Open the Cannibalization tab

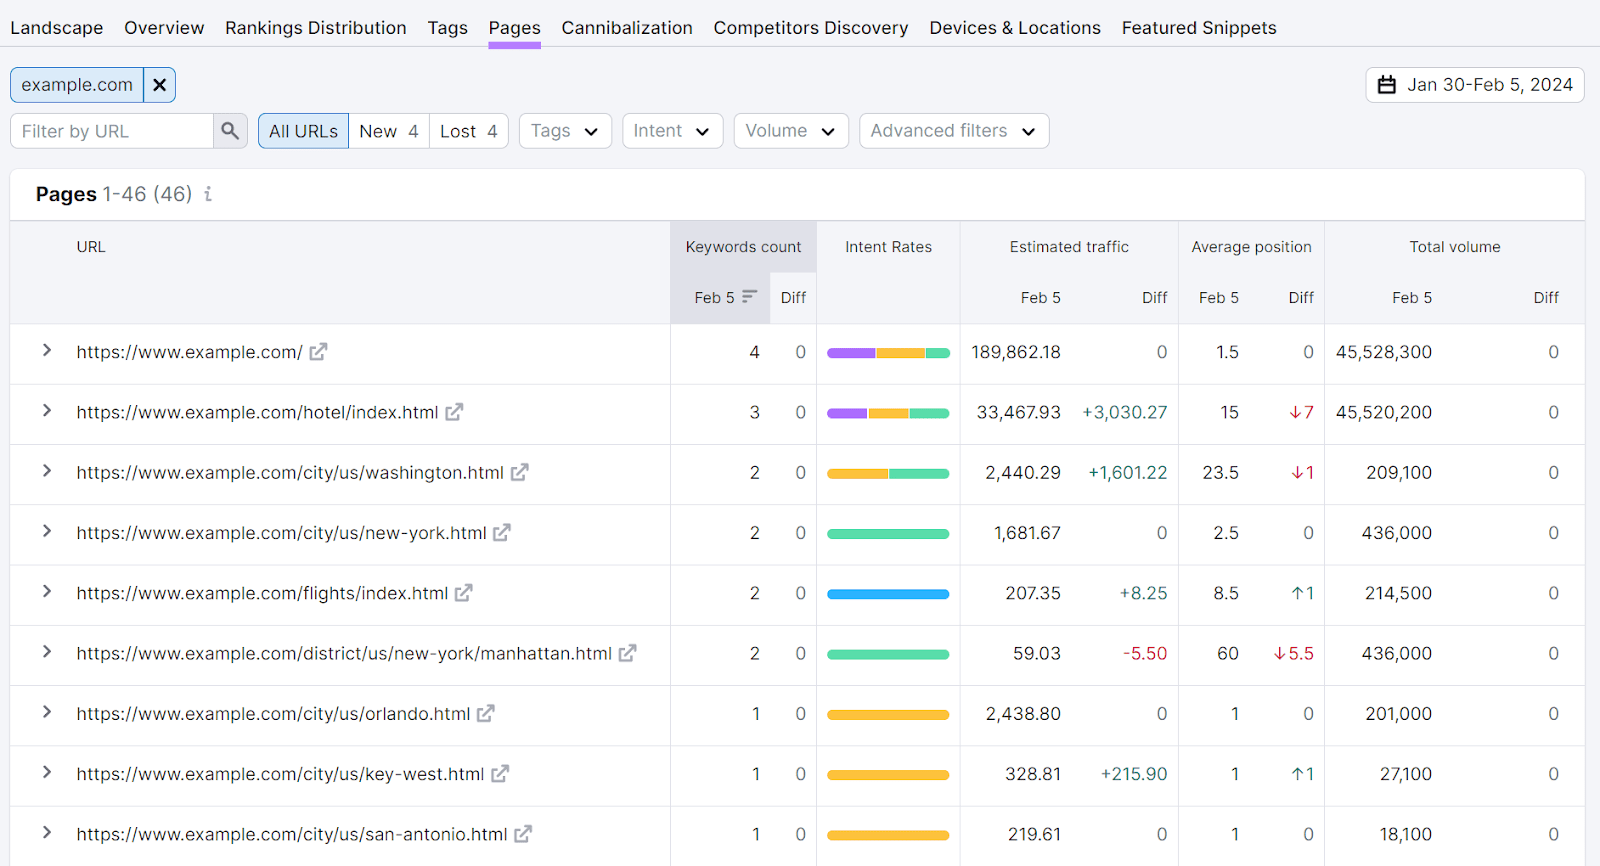point(627,28)
